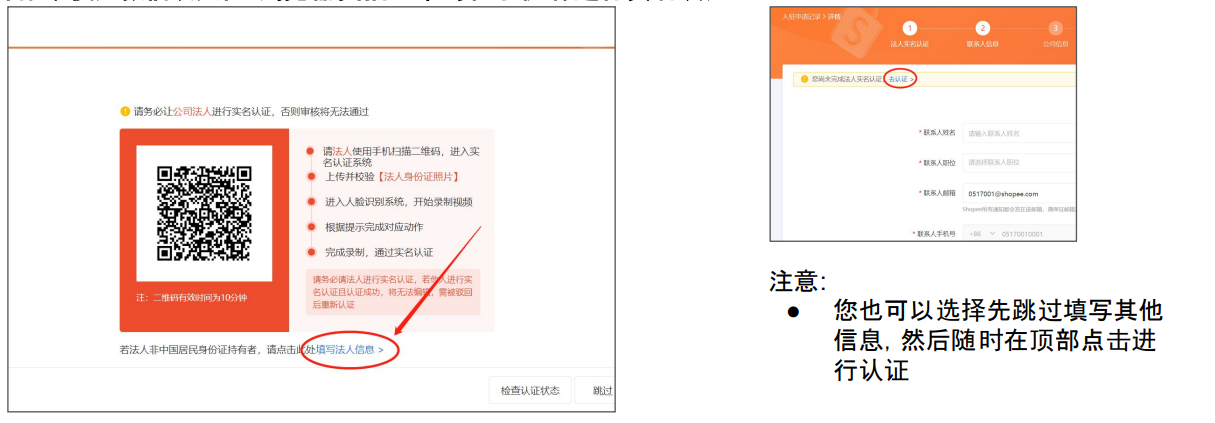Open the 联系人职位 dropdown
Image resolution: width=1215 pixels, height=423 pixels.
coord(1019,162)
